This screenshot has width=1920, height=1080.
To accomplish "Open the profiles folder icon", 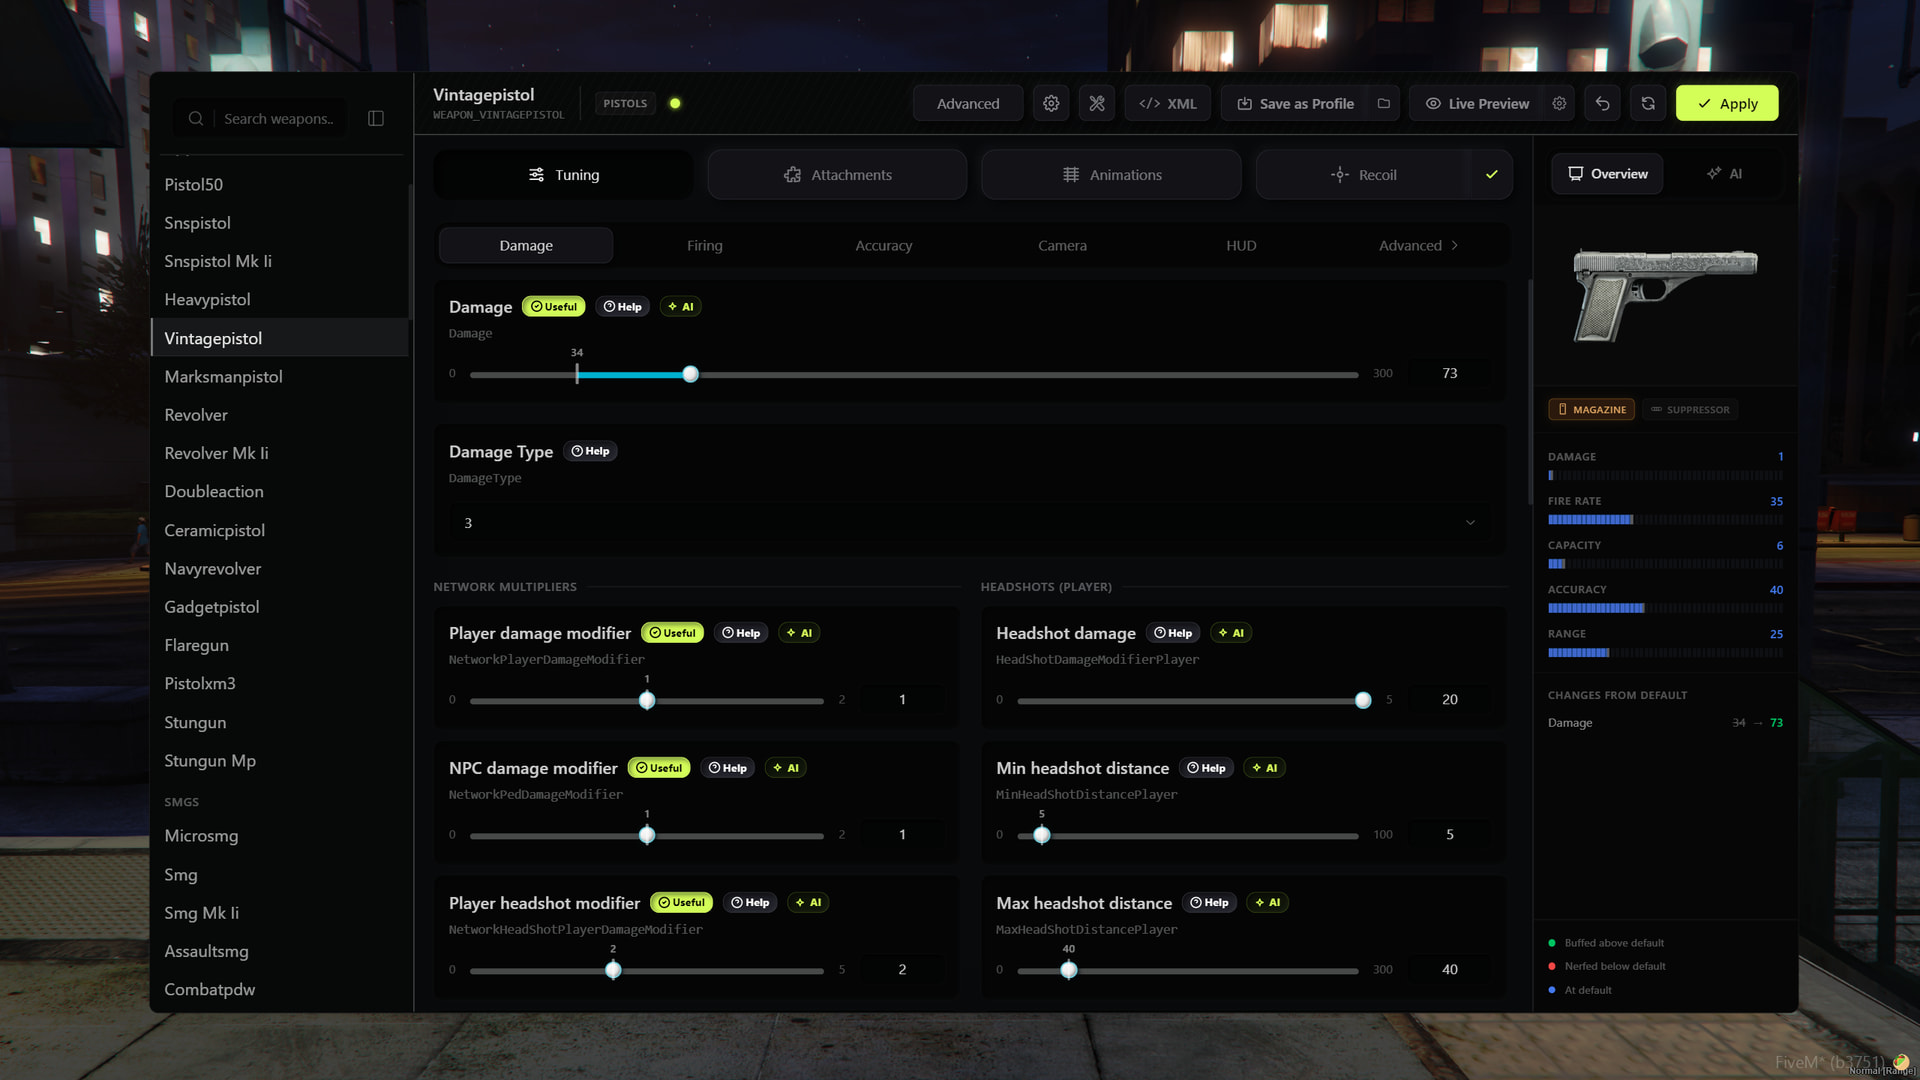I will click(1384, 103).
